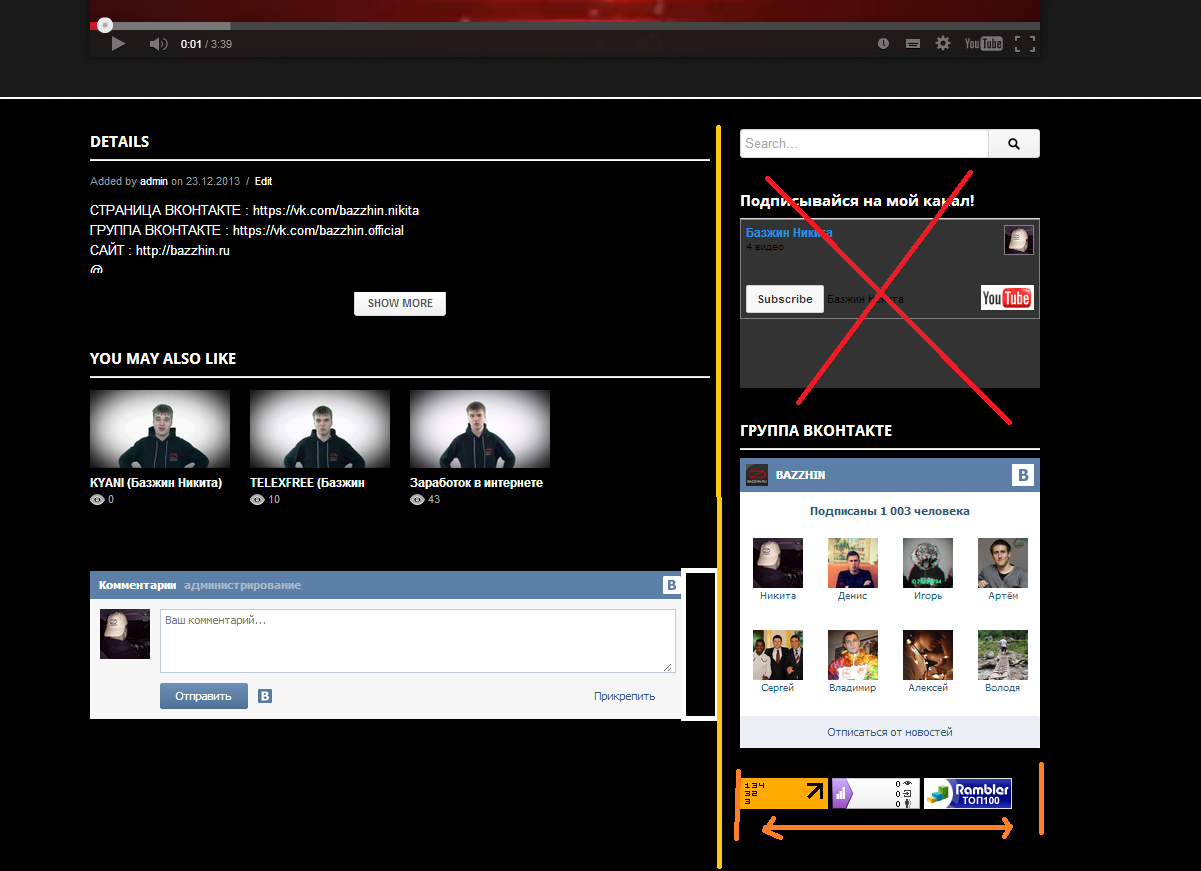Click VK icon next to Отправить
The height and width of the screenshot is (871, 1201).
(x=265, y=696)
